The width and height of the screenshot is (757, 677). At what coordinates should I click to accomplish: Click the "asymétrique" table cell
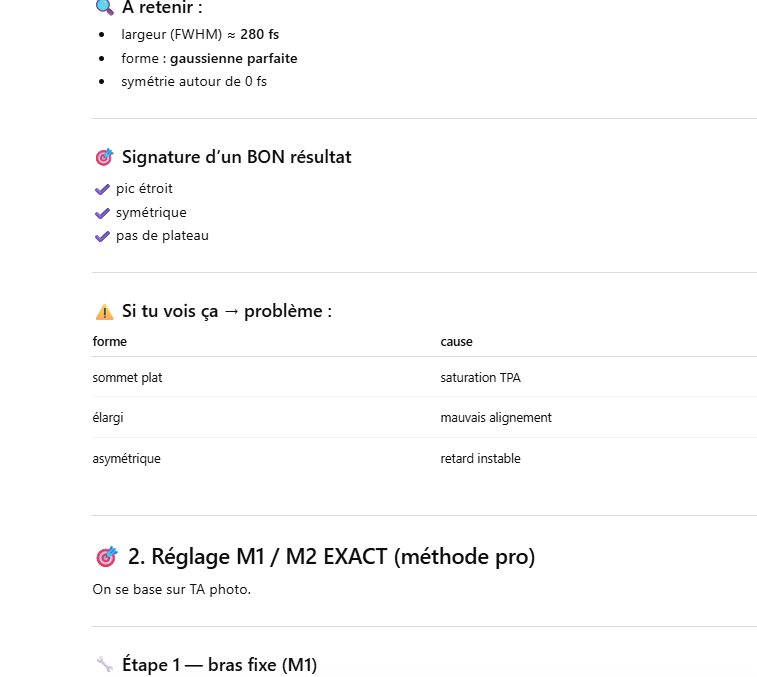click(x=126, y=459)
